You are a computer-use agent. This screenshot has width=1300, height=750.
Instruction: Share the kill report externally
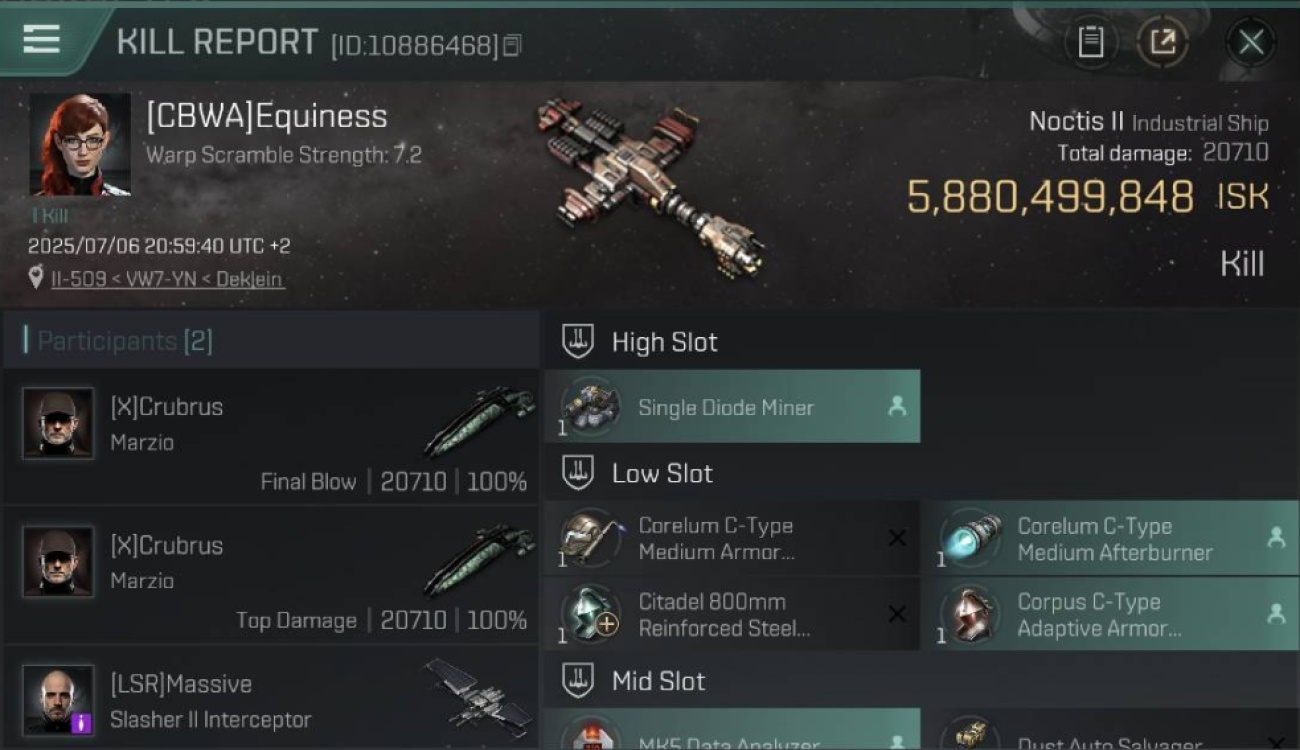click(x=1162, y=41)
